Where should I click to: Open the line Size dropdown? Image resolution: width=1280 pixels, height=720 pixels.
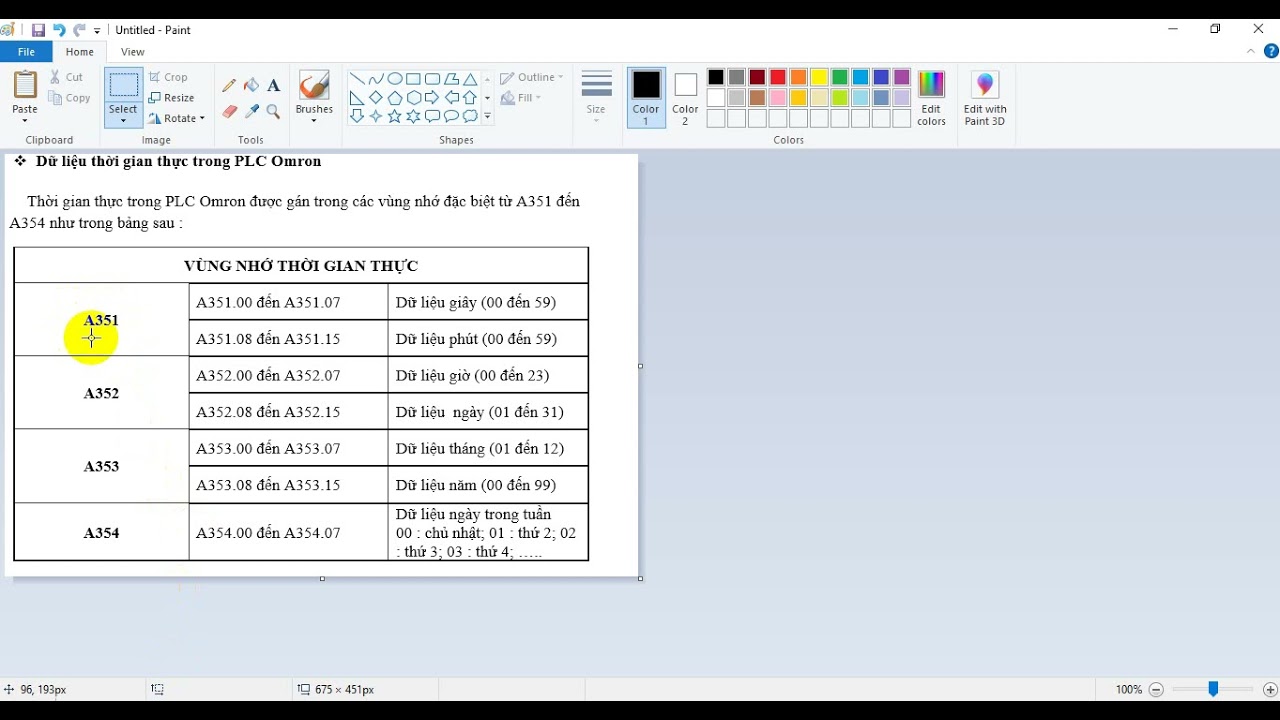(596, 98)
